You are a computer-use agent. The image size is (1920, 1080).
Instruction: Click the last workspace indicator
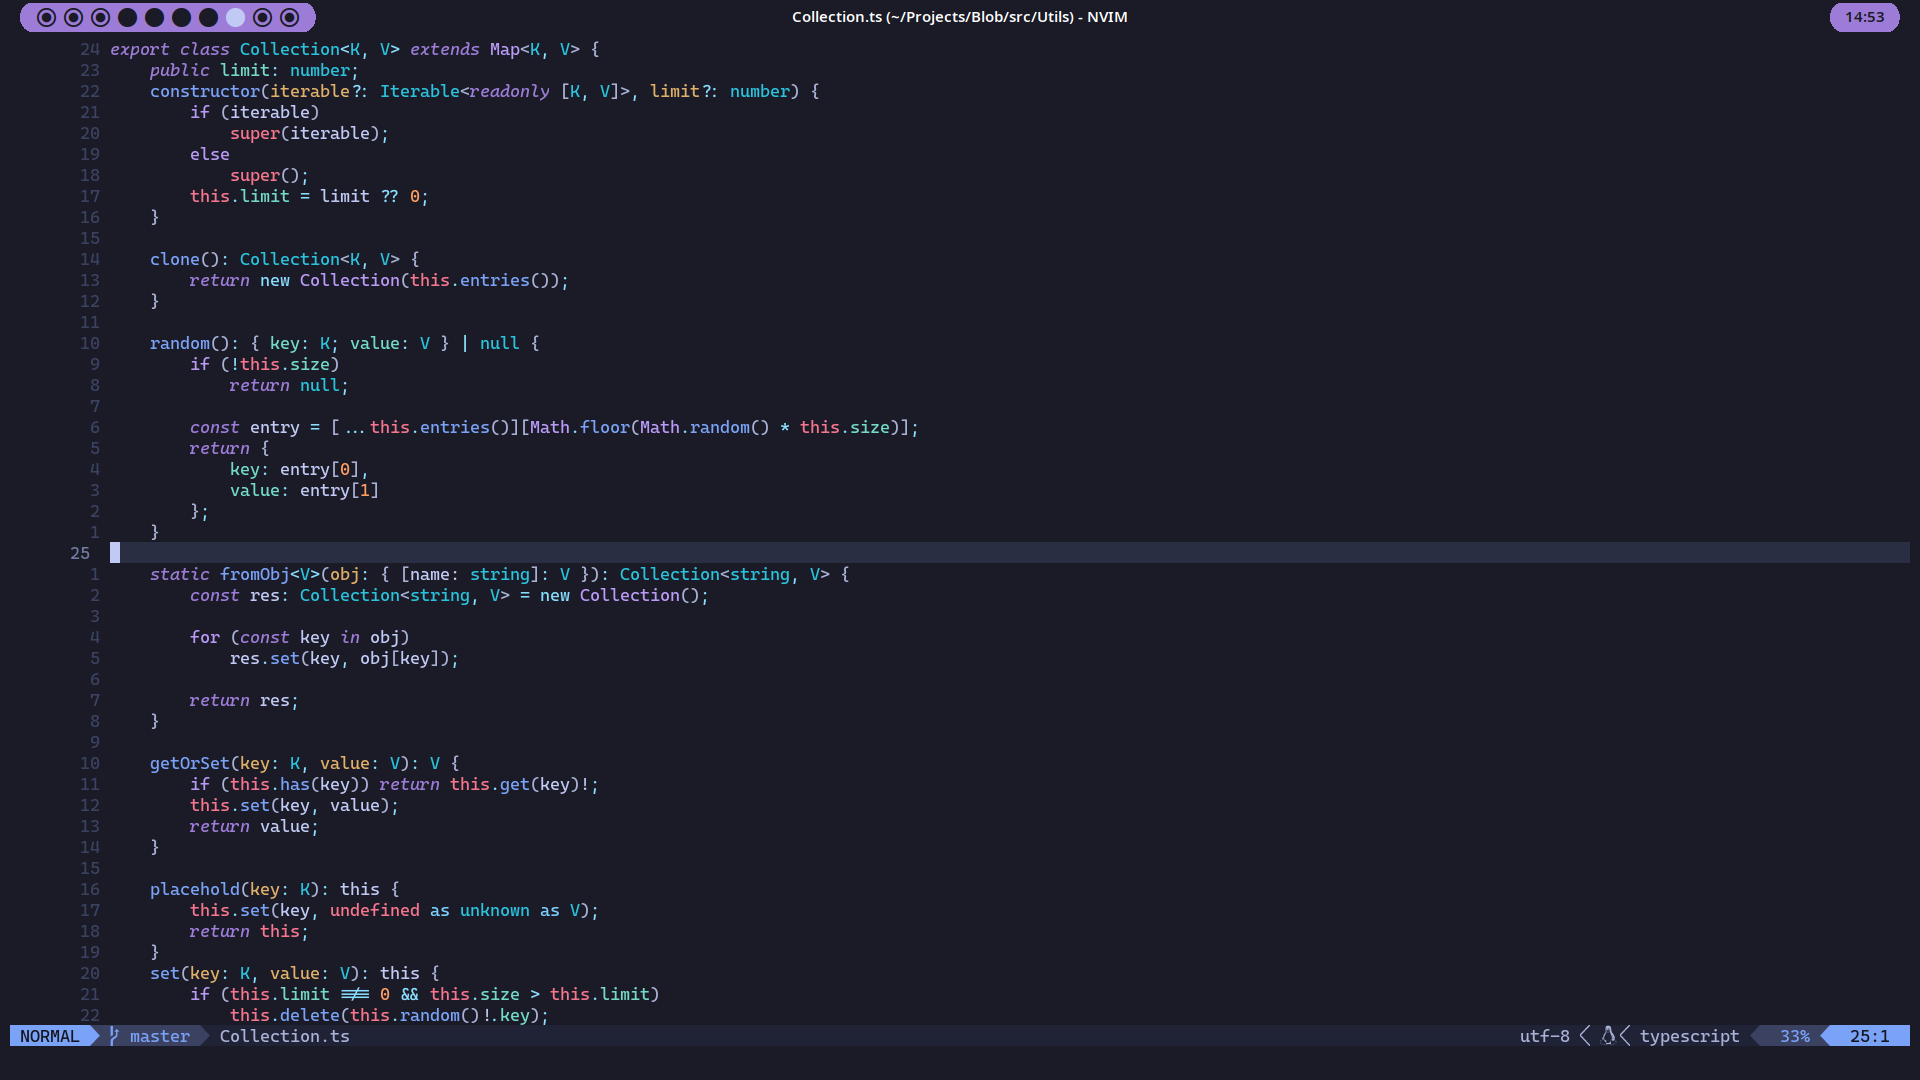pyautogui.click(x=289, y=17)
